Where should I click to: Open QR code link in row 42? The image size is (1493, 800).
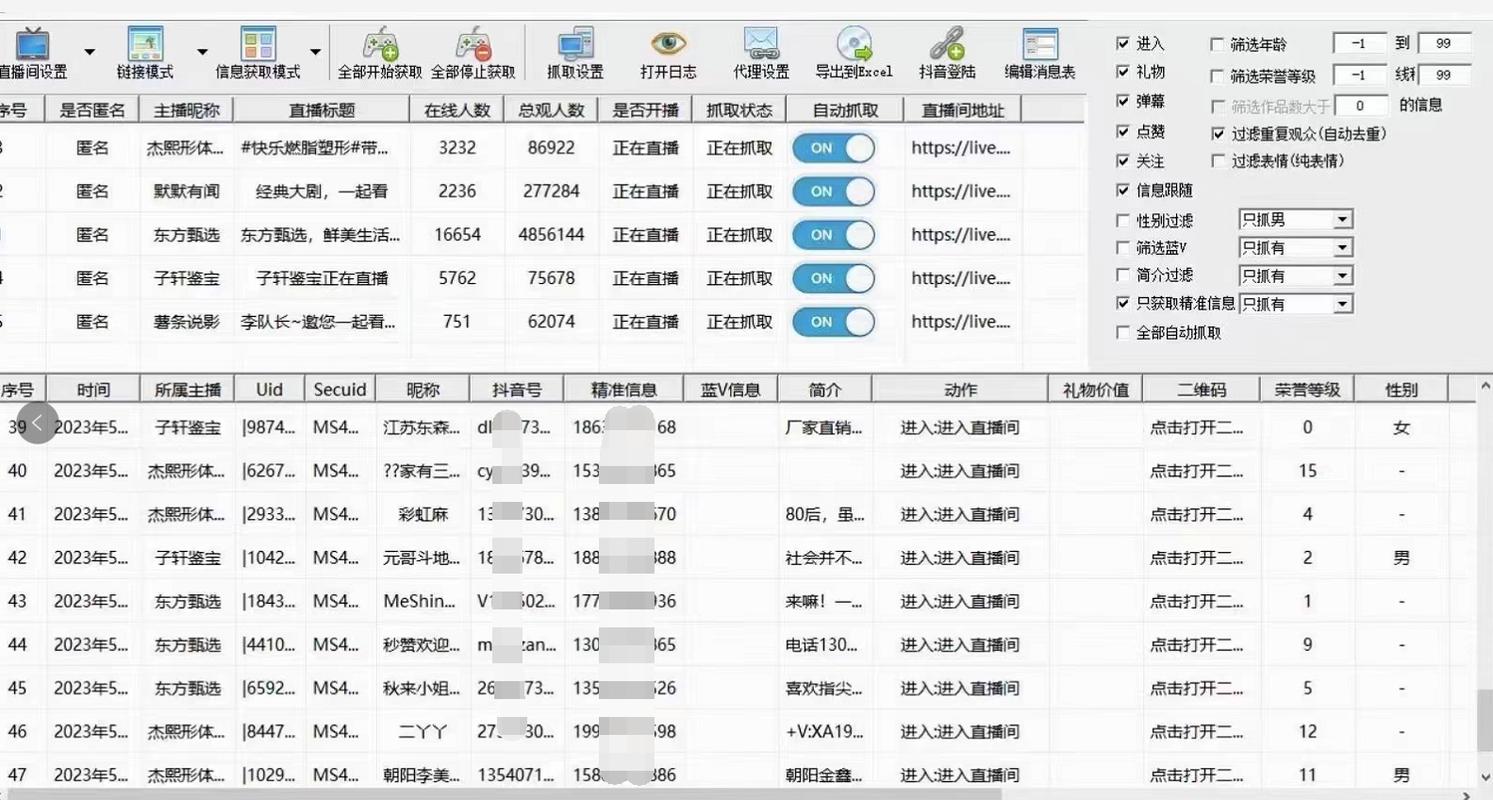[1197, 558]
